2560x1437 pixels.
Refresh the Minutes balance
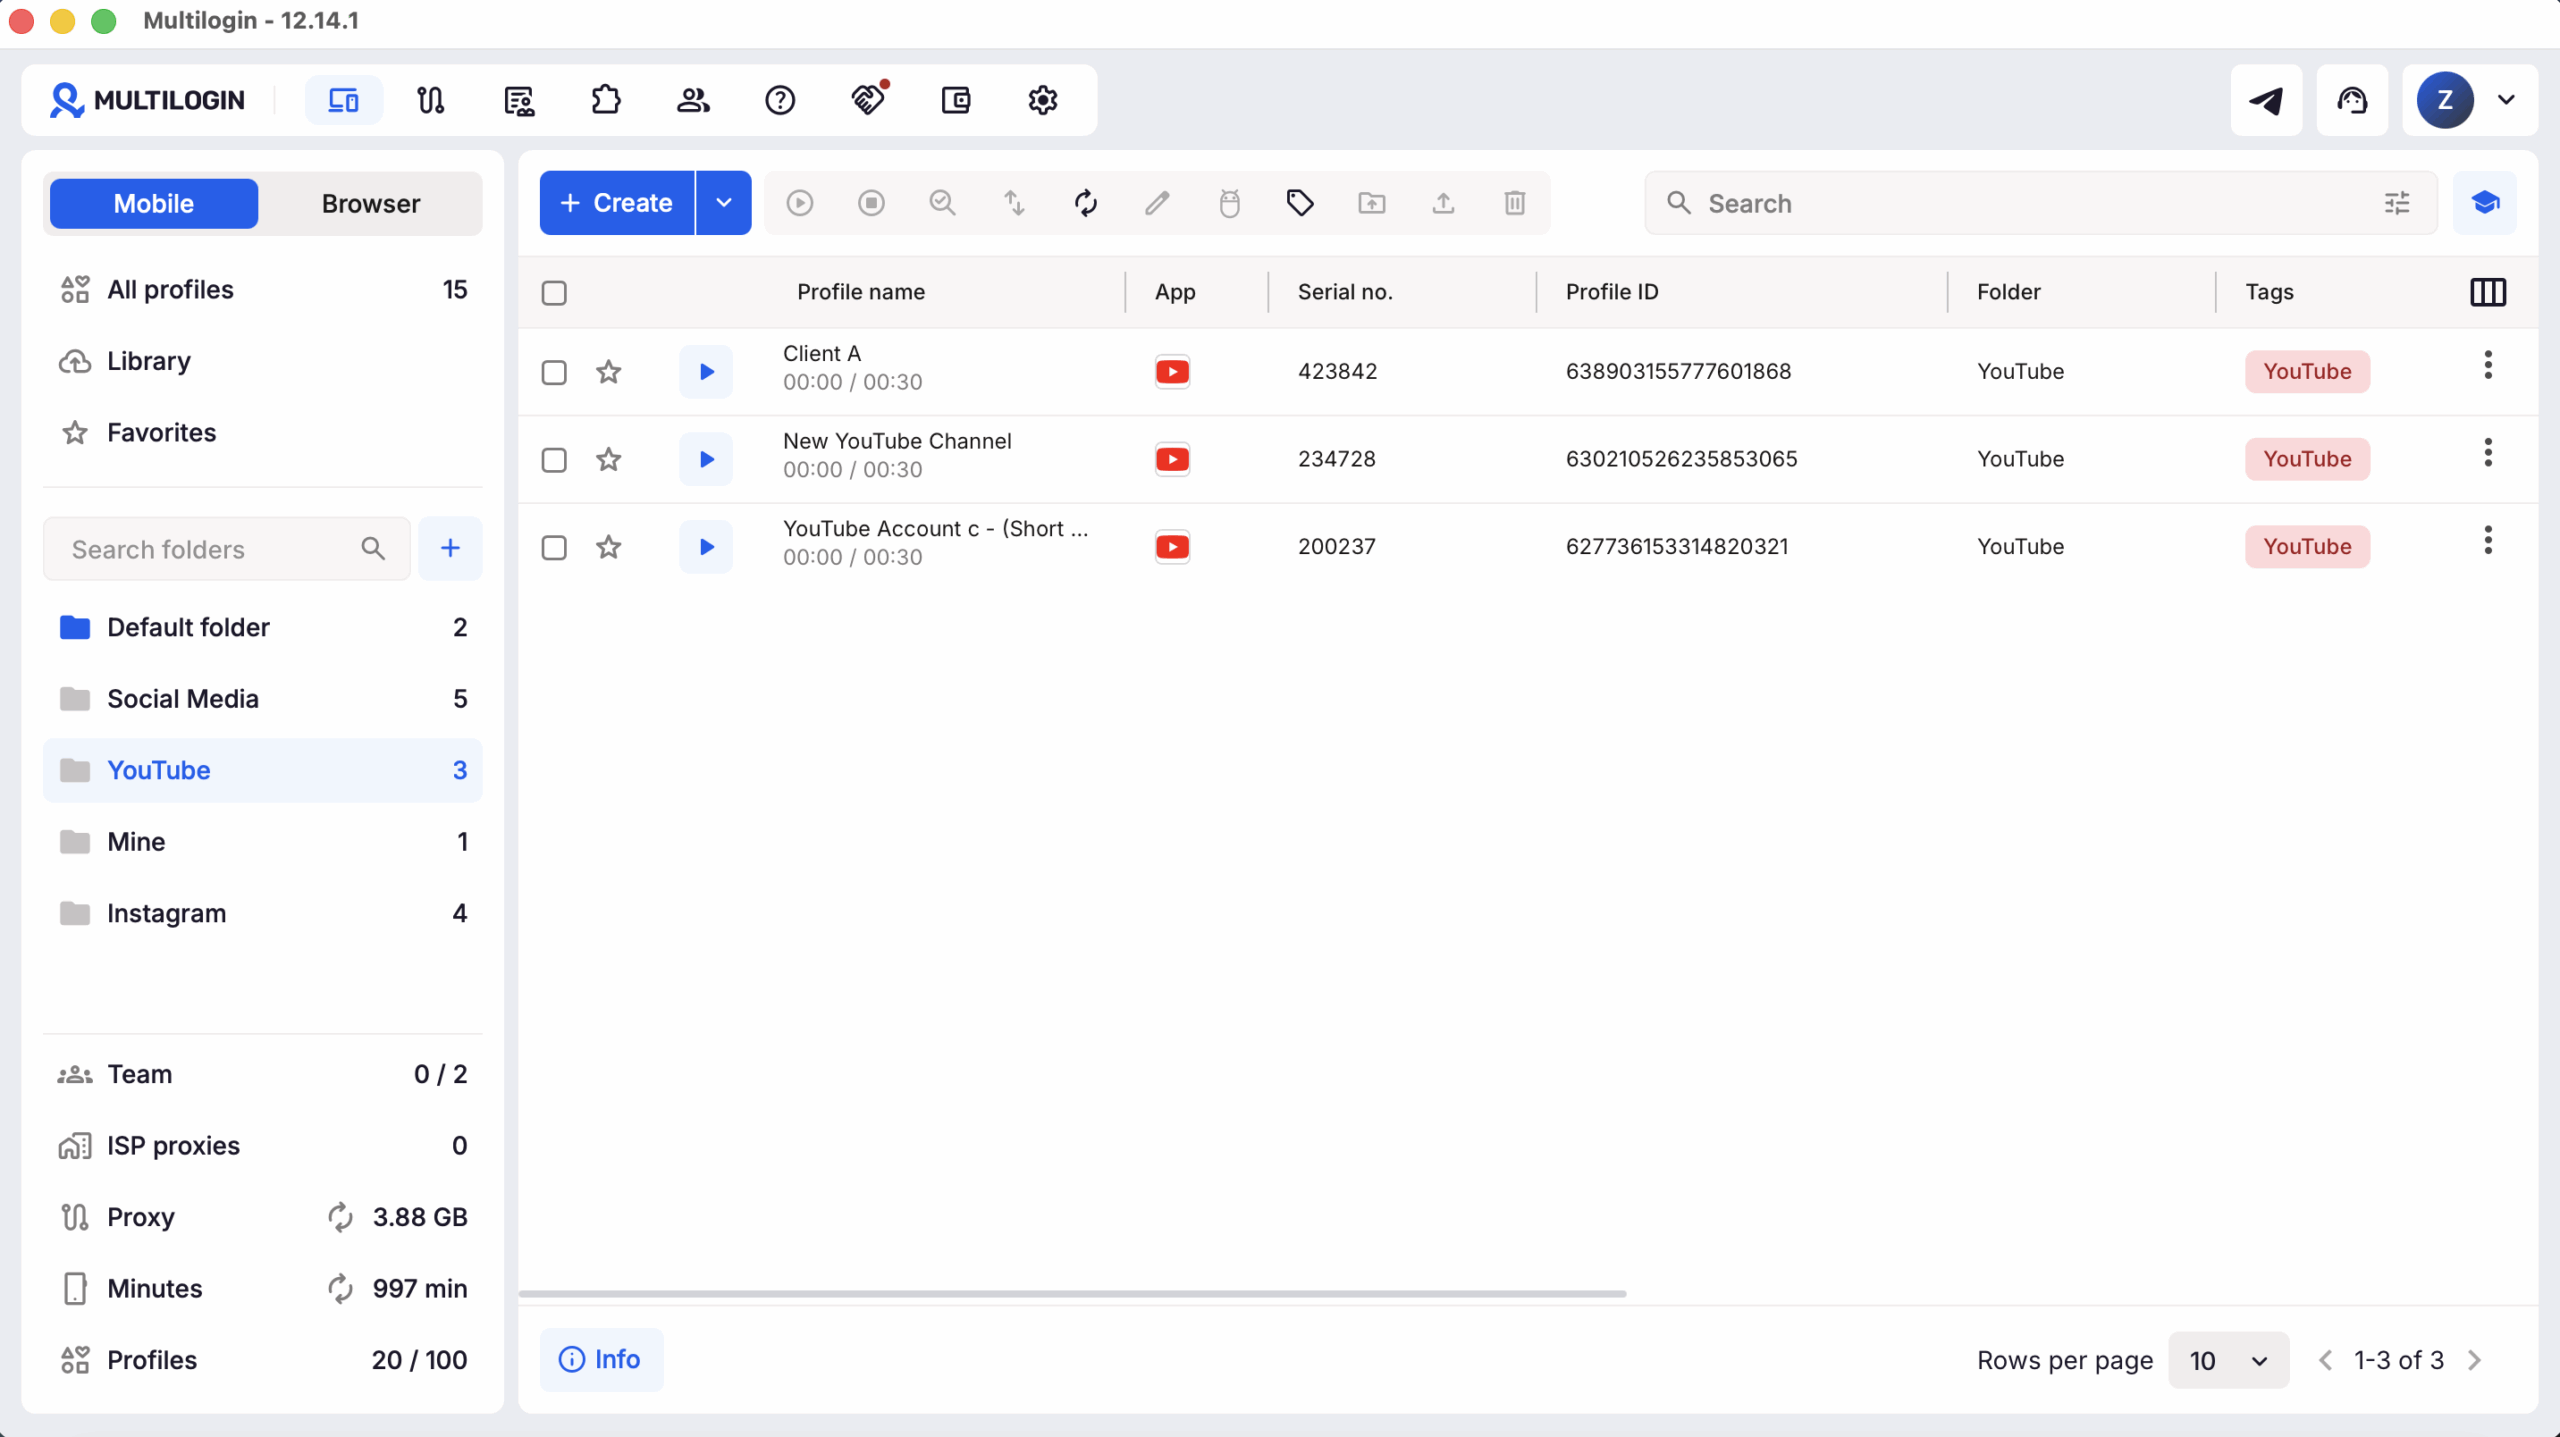[x=340, y=1288]
